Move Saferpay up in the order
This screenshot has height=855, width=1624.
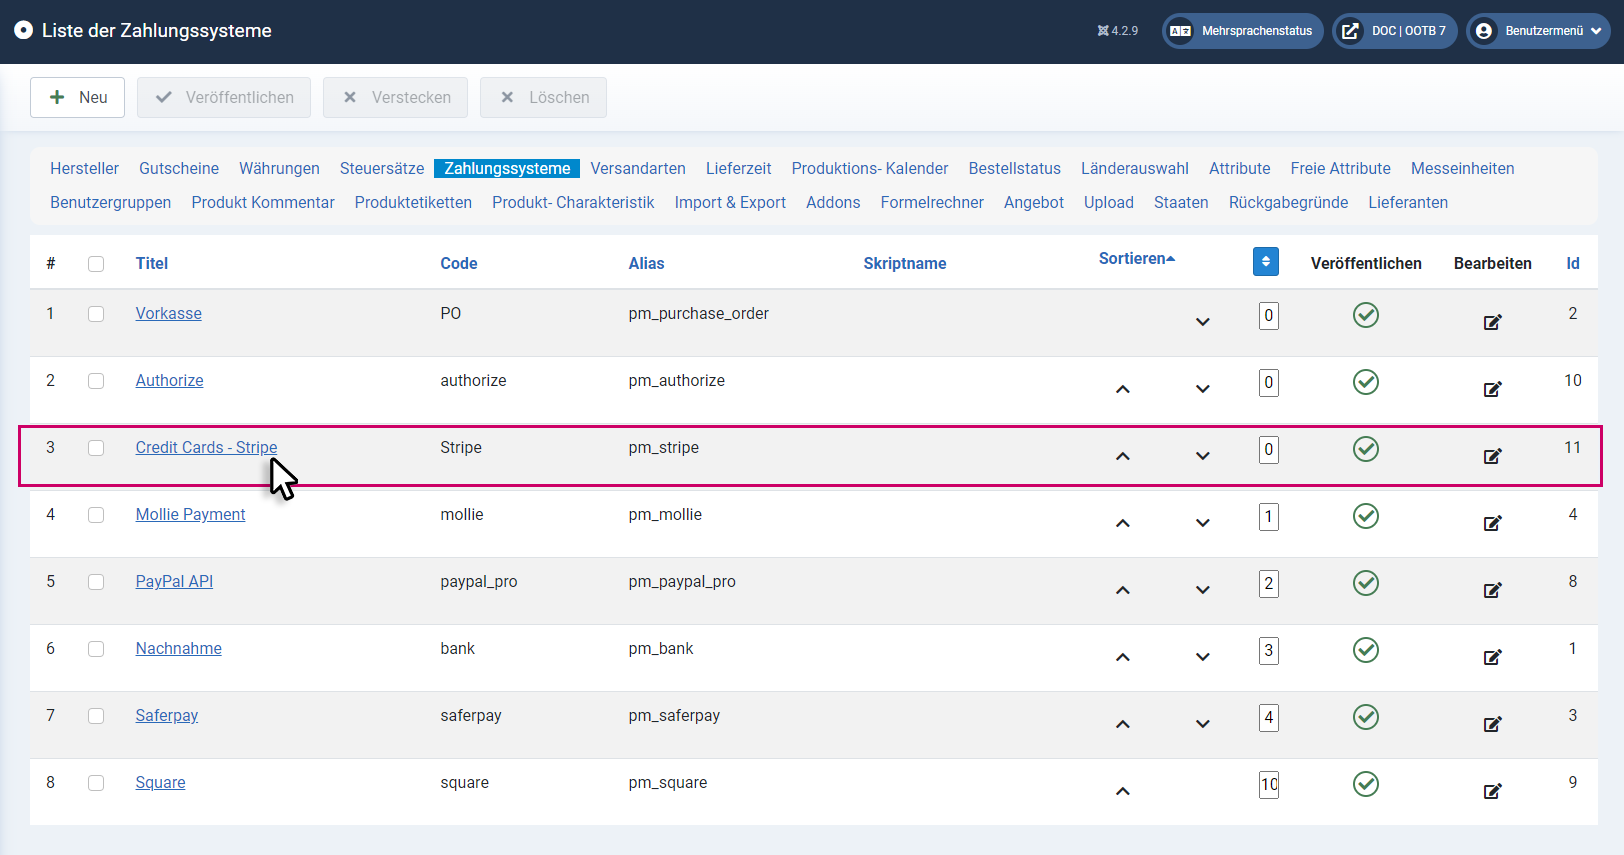tap(1123, 724)
